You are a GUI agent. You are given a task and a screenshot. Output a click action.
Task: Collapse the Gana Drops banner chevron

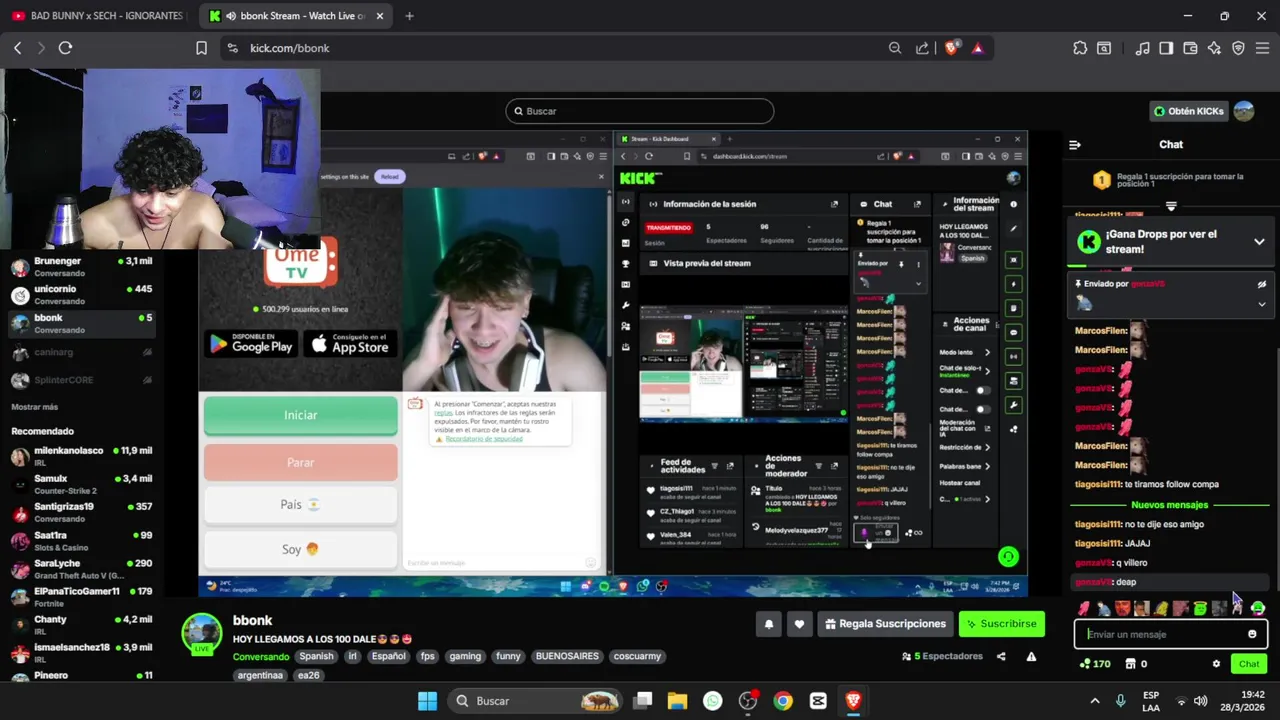1259,242
